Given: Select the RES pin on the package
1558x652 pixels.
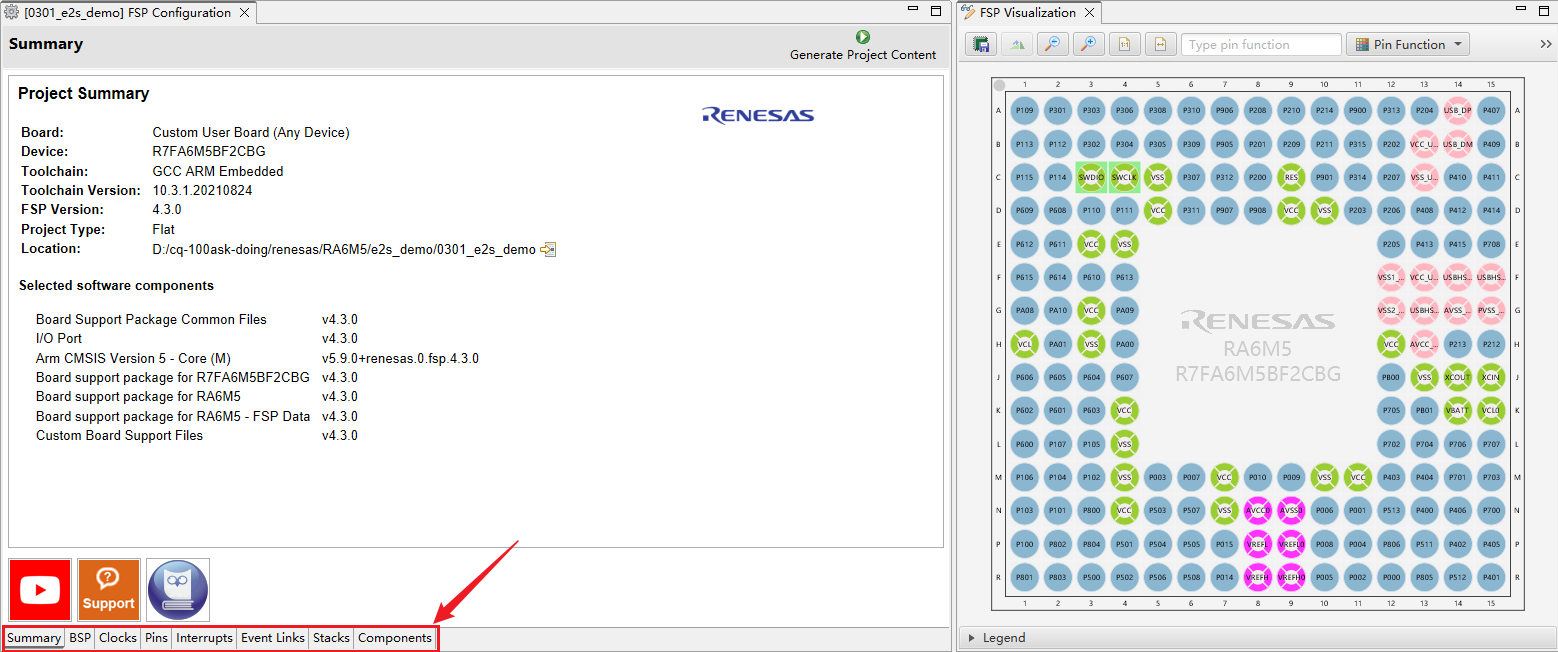Looking at the screenshot, I should (1291, 177).
